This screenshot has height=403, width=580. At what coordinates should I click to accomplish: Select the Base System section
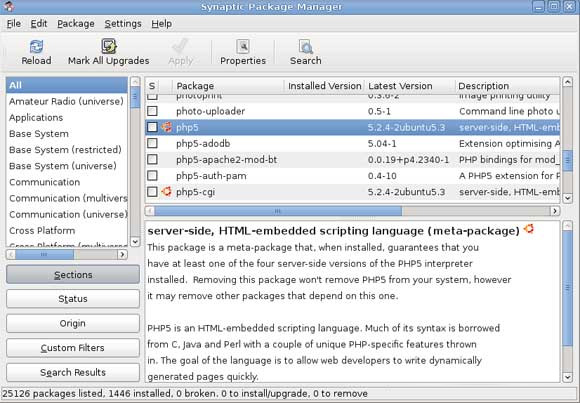click(x=67, y=134)
